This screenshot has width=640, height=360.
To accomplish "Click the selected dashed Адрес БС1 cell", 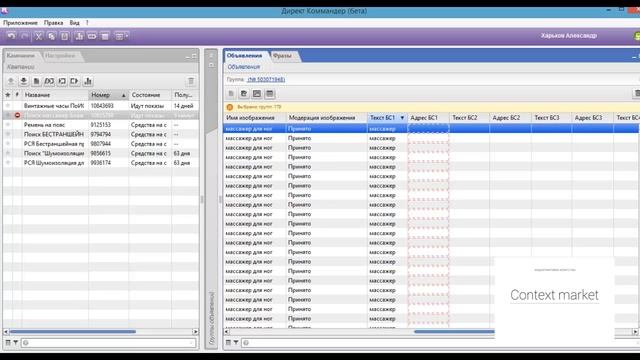I will 428,129.
